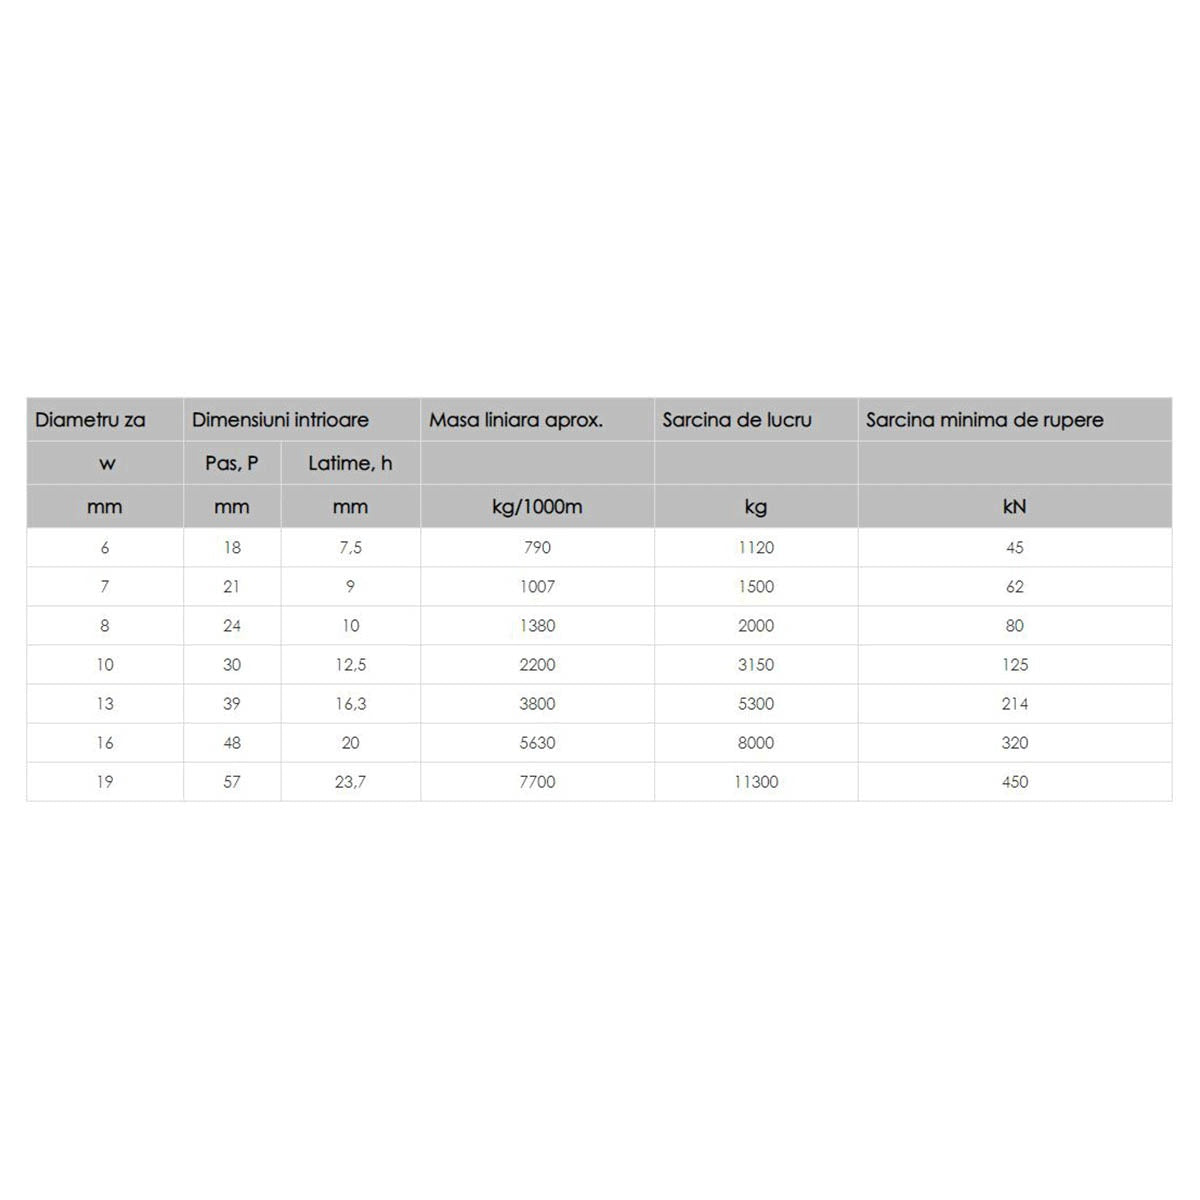Click the 'kN' unit cell

pyautogui.click(x=1014, y=507)
